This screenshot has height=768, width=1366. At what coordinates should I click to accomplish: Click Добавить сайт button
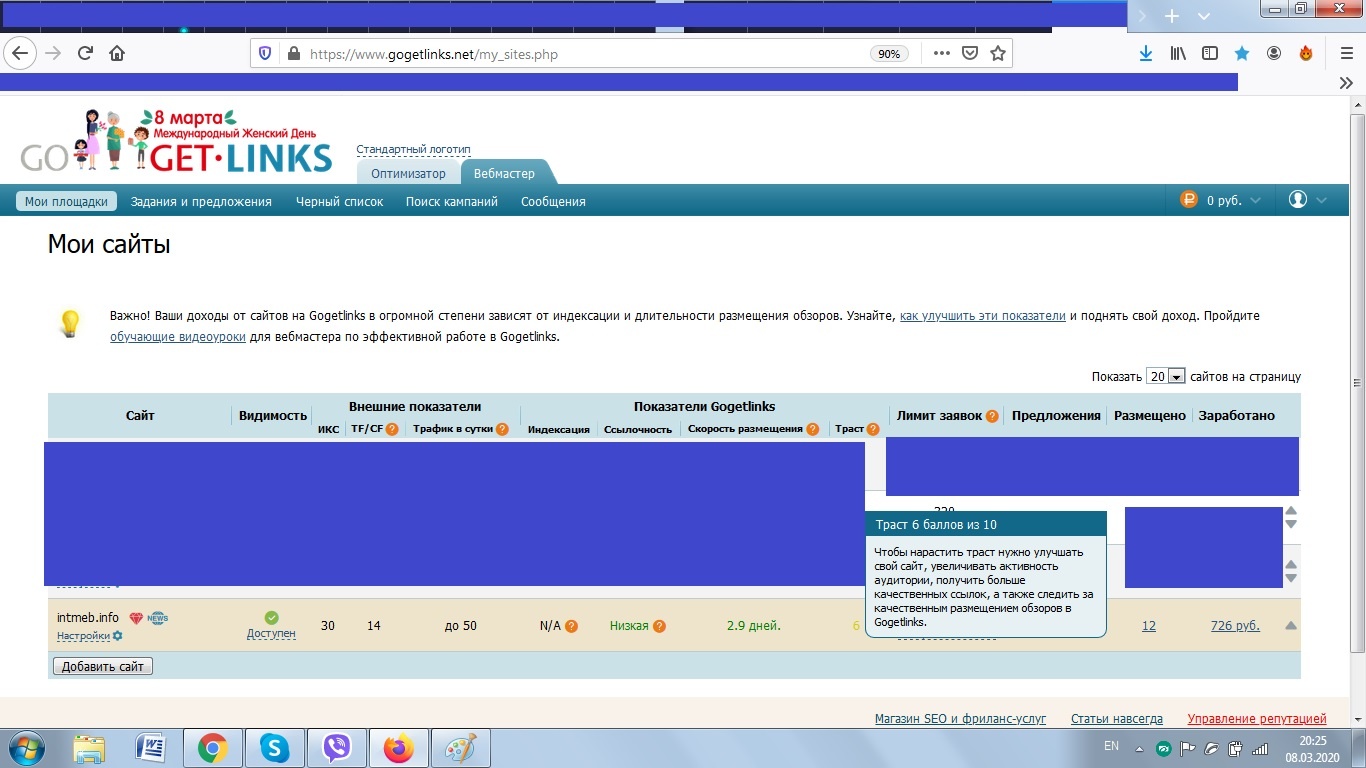click(x=102, y=666)
